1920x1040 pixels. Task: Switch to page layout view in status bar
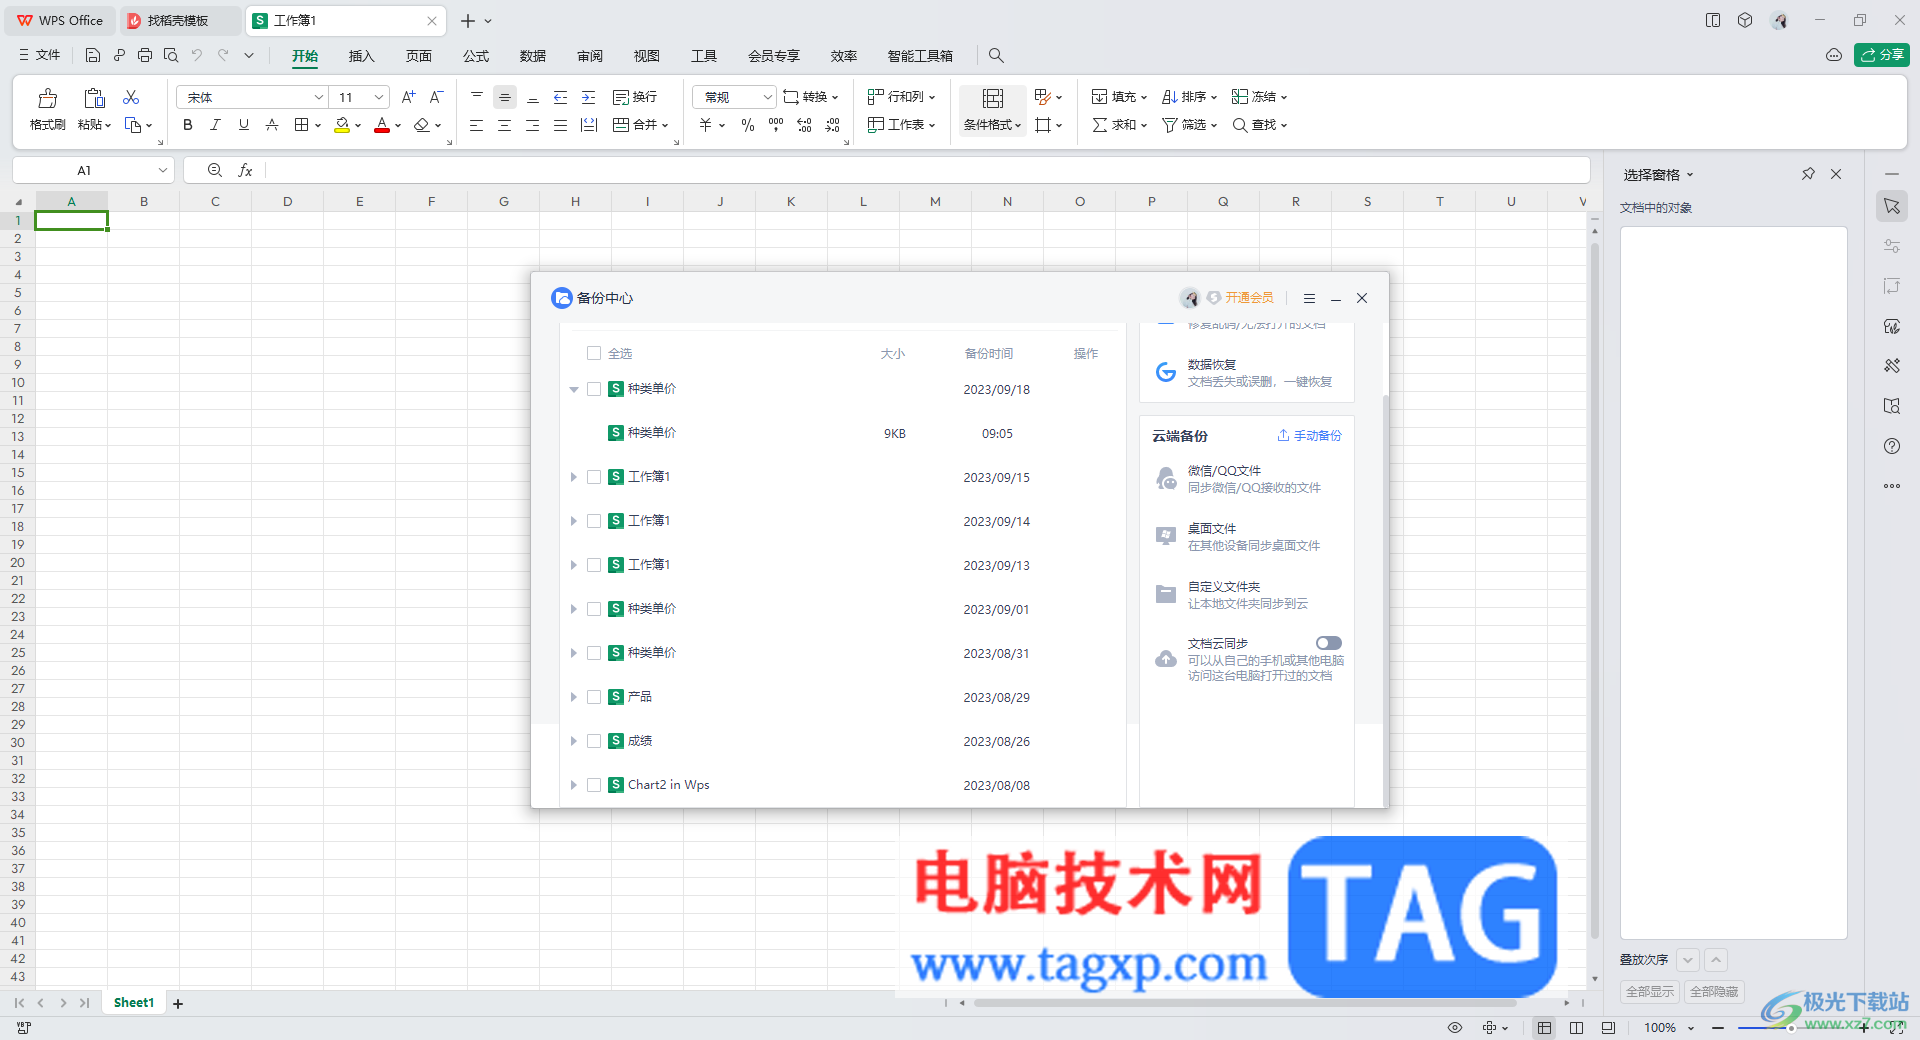(x=1576, y=1027)
